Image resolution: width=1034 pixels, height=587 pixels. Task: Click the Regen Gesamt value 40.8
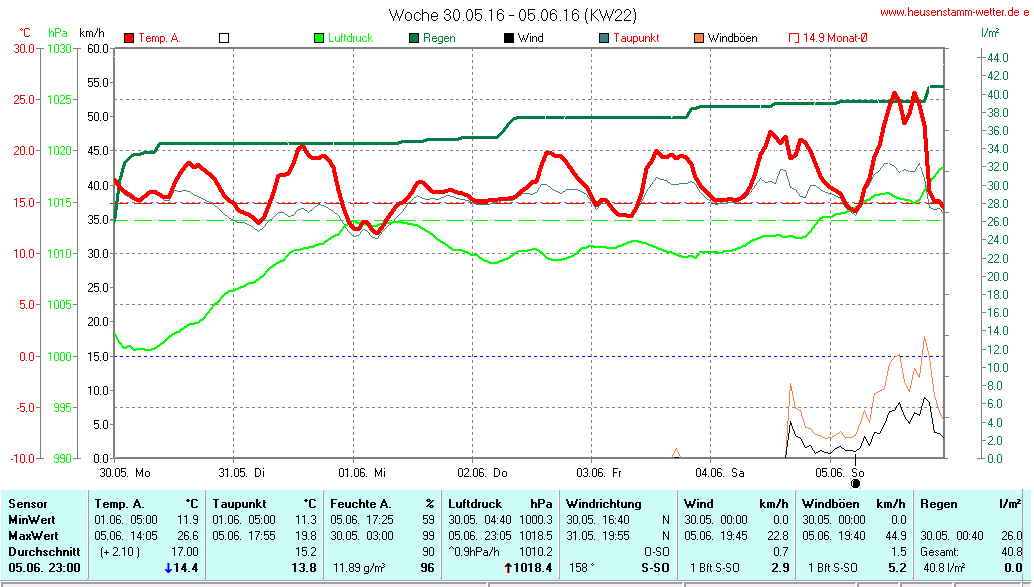click(x=1009, y=551)
